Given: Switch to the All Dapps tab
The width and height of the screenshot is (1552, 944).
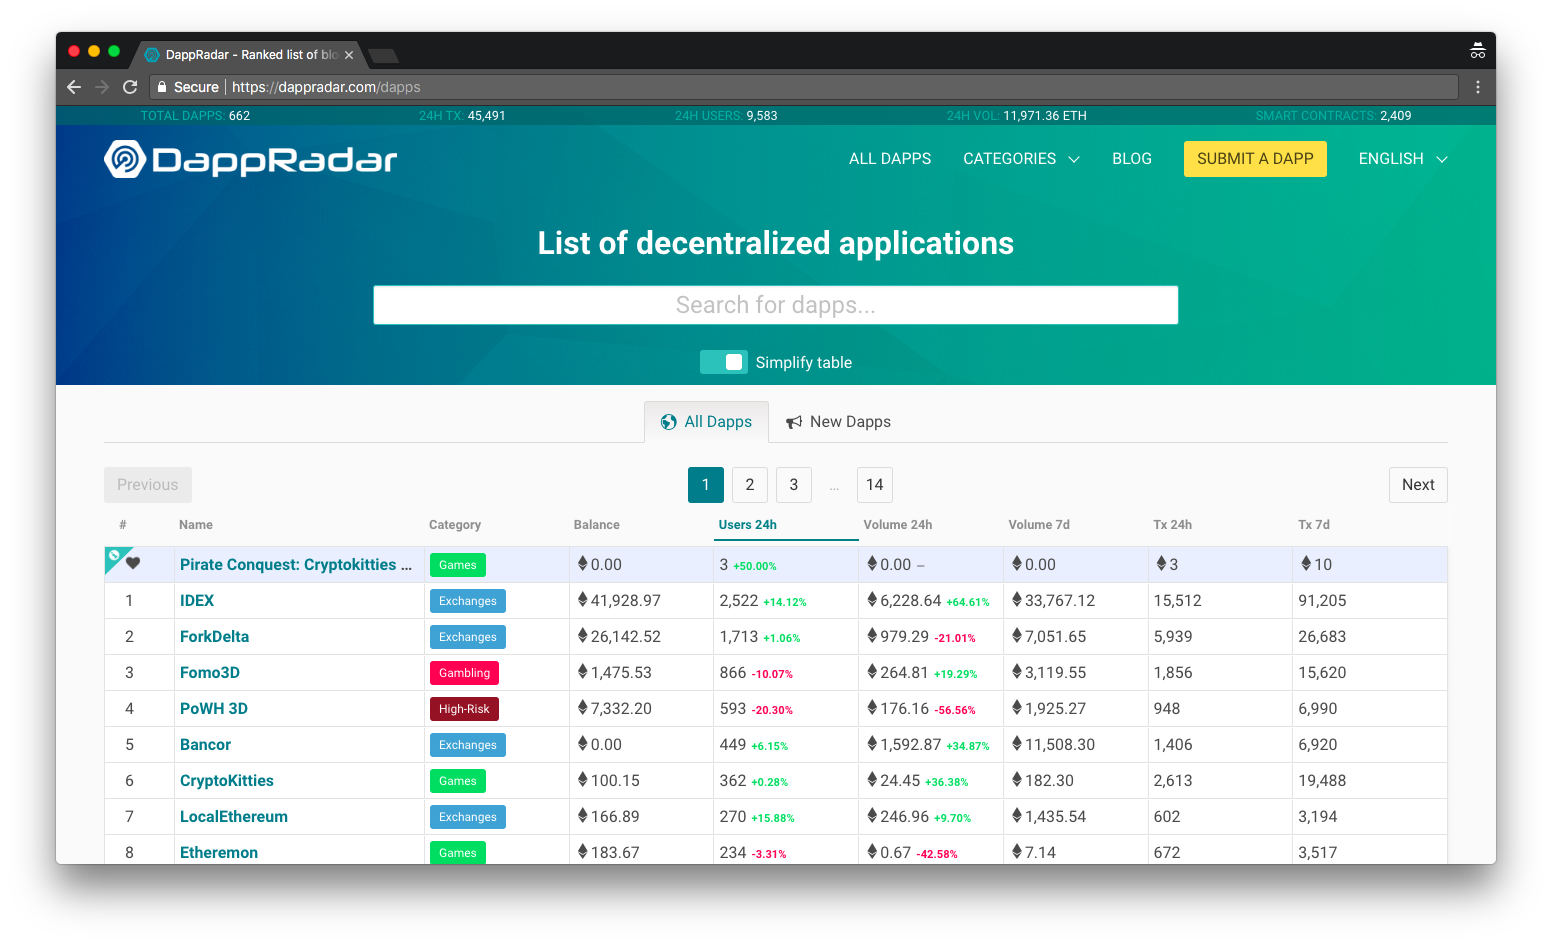Looking at the screenshot, I should coord(706,422).
